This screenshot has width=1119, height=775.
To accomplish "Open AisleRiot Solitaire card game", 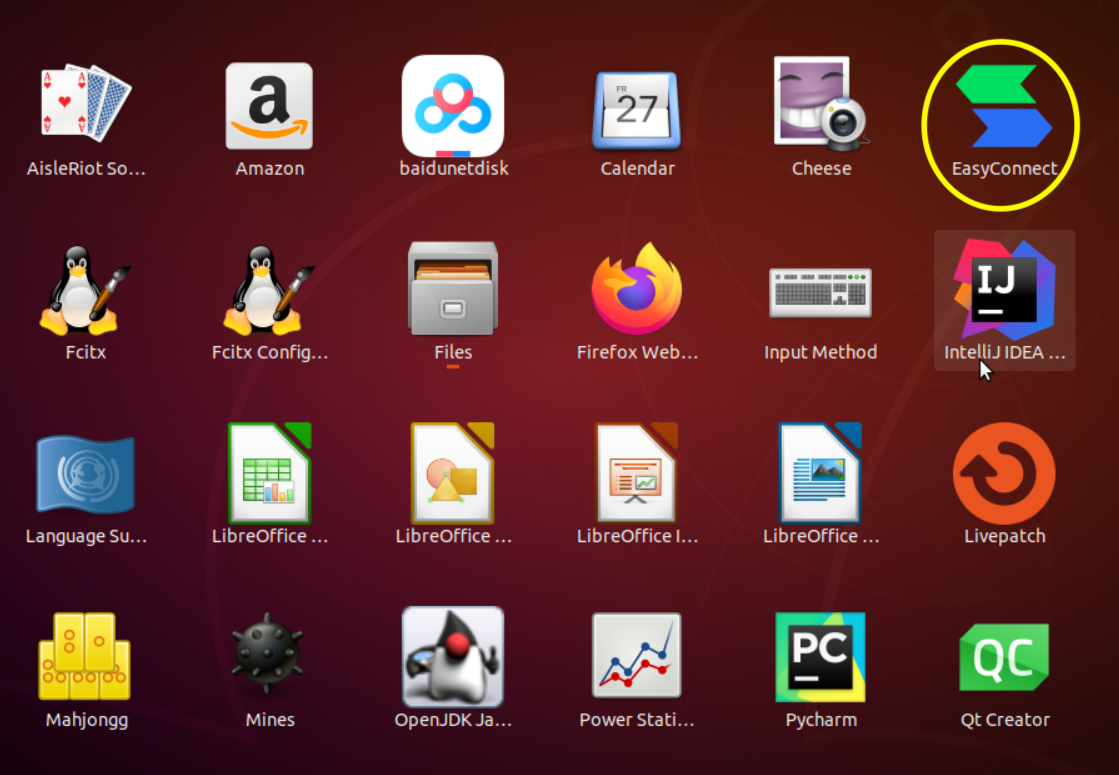I will click(x=86, y=106).
